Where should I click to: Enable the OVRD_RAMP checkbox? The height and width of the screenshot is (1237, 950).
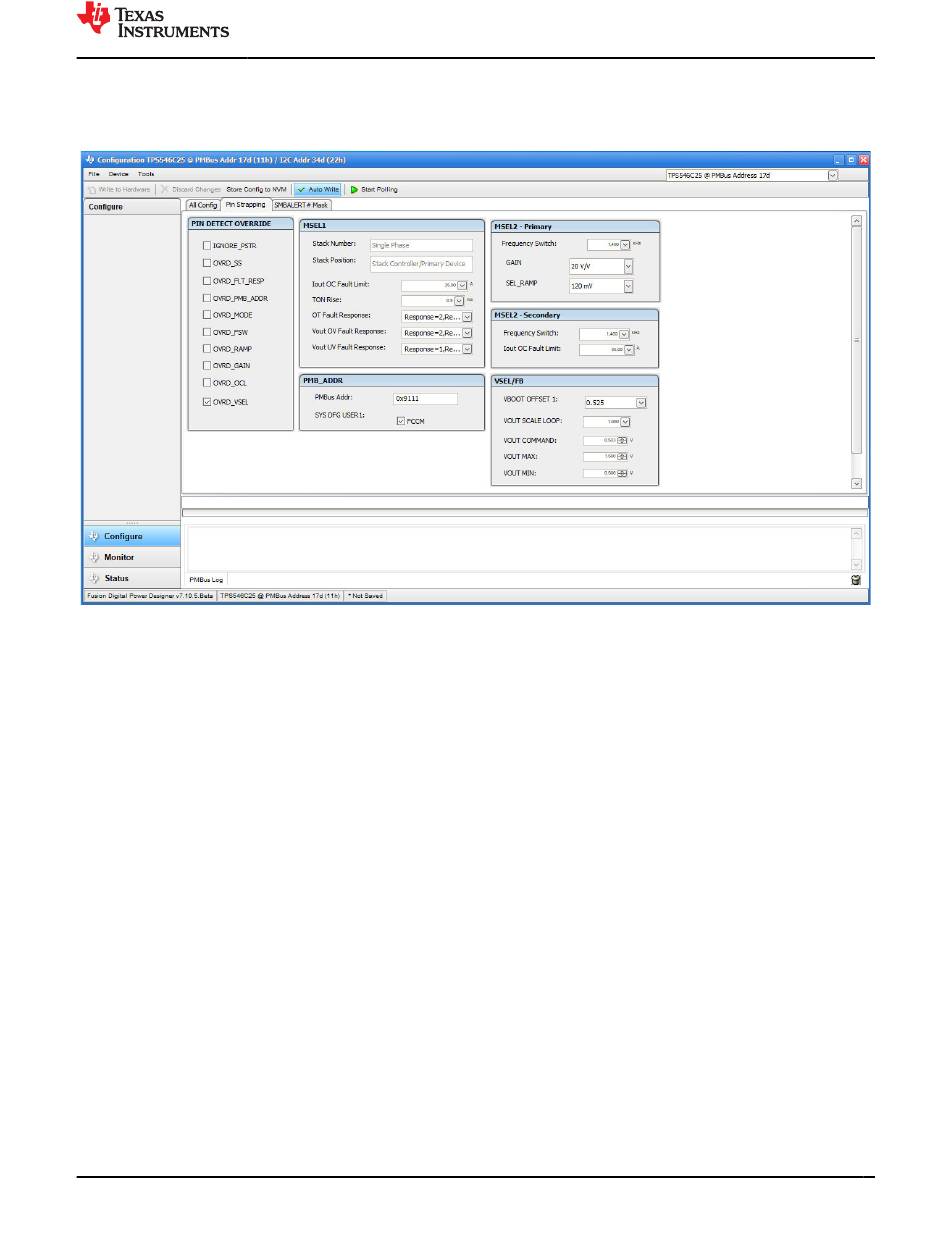pyautogui.click(x=207, y=349)
